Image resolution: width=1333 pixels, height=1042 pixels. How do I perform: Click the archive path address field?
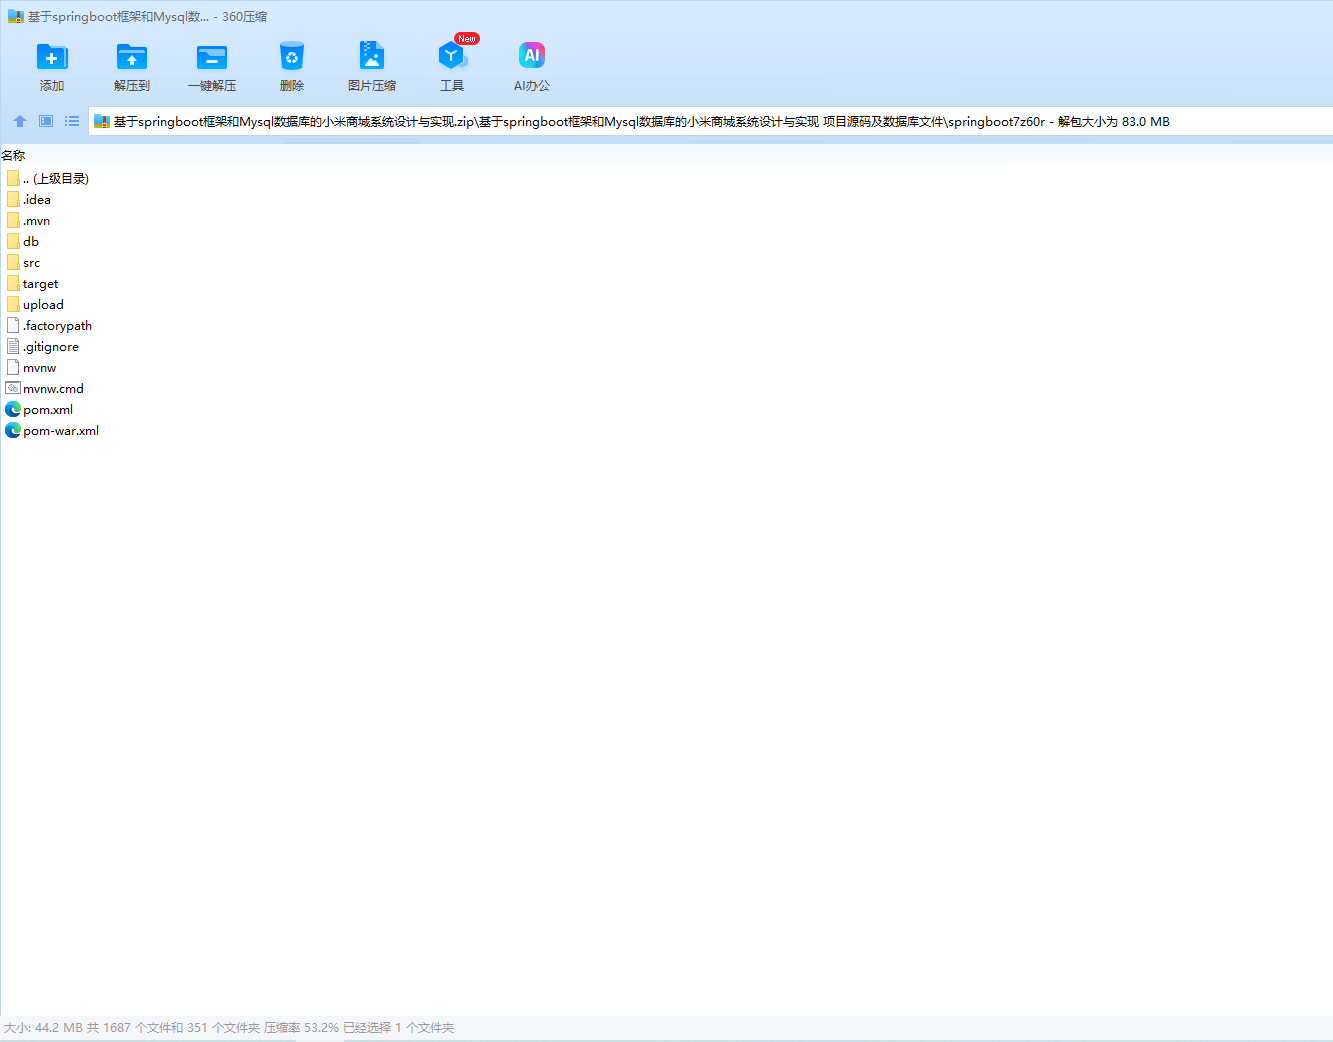point(711,121)
